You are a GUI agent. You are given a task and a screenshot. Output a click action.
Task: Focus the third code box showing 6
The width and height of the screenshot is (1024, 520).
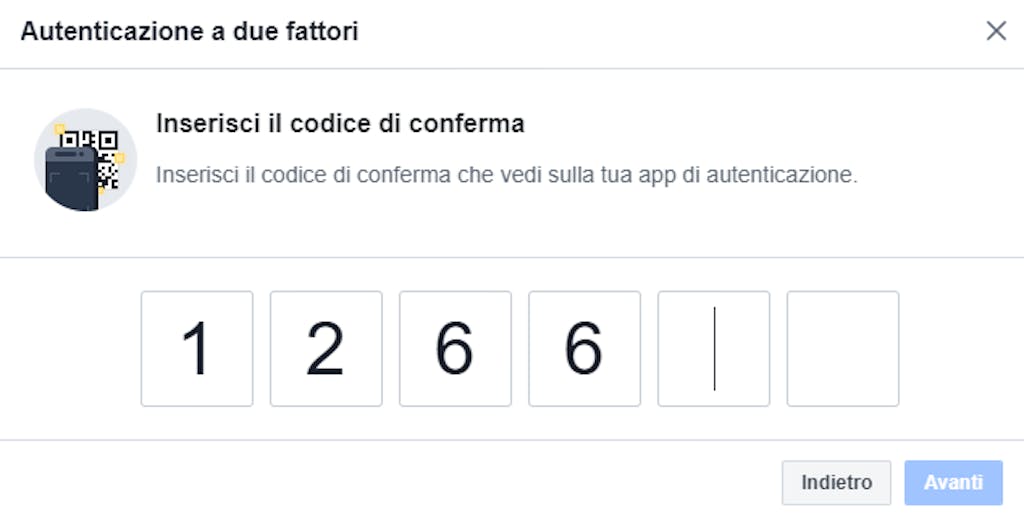click(x=455, y=349)
